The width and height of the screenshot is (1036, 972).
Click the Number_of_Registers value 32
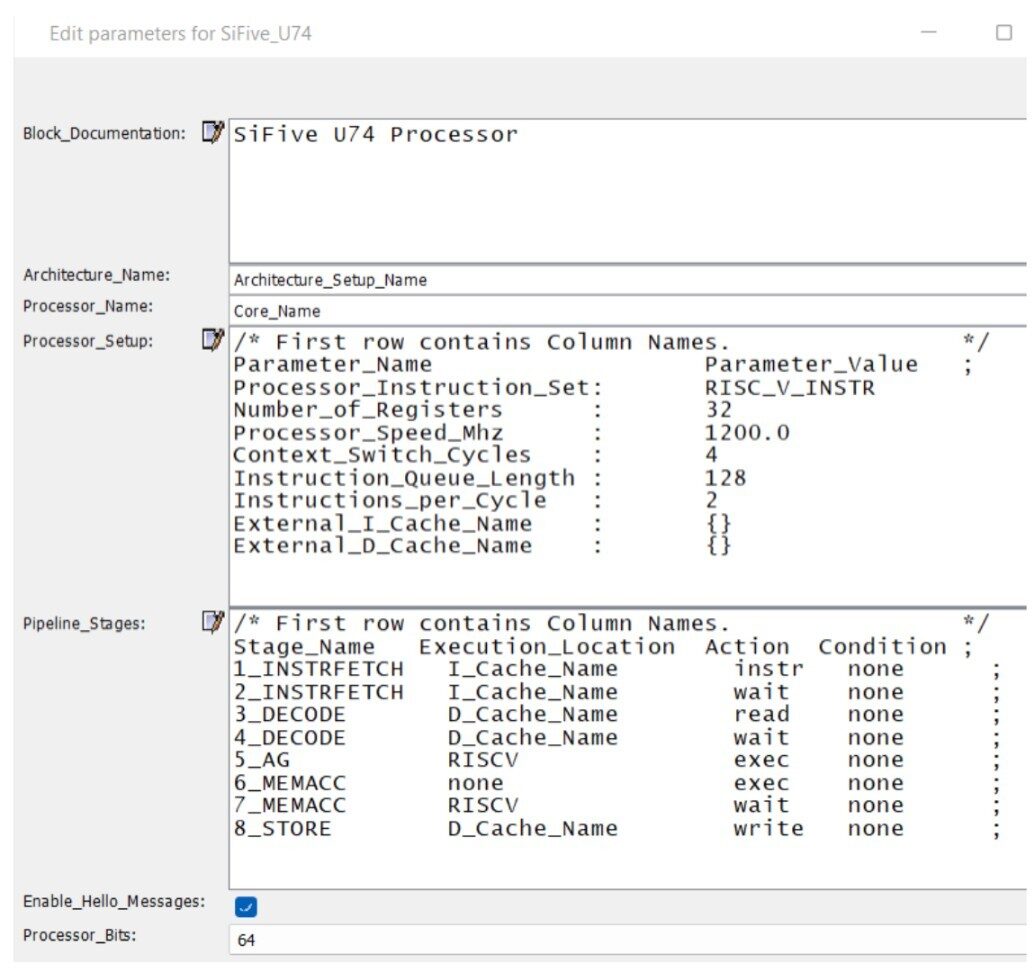[718, 410]
